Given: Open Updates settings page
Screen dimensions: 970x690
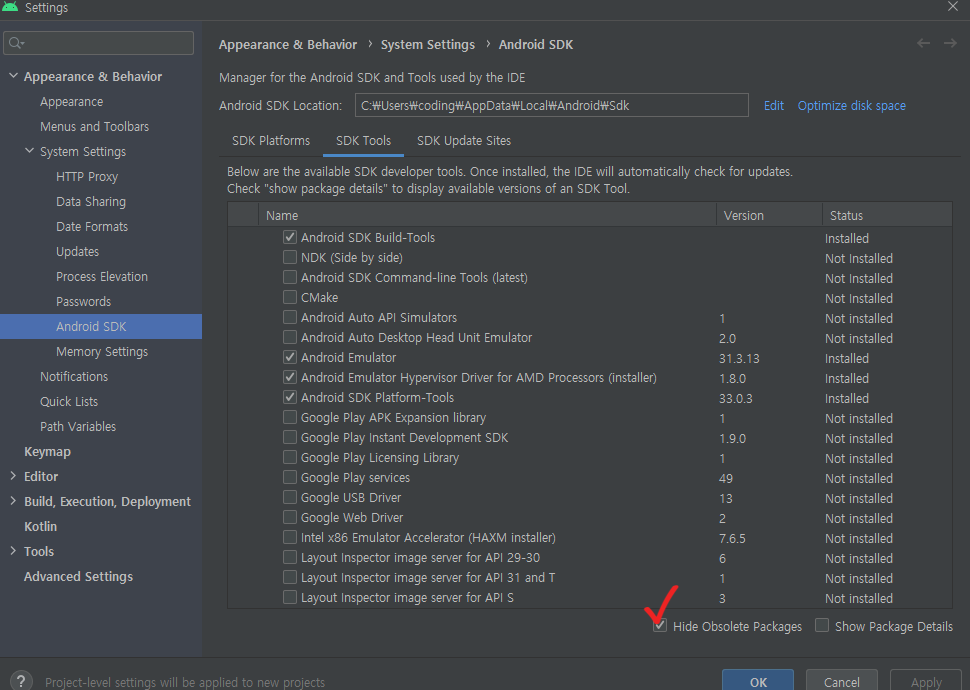Looking at the screenshot, I should (x=77, y=251).
